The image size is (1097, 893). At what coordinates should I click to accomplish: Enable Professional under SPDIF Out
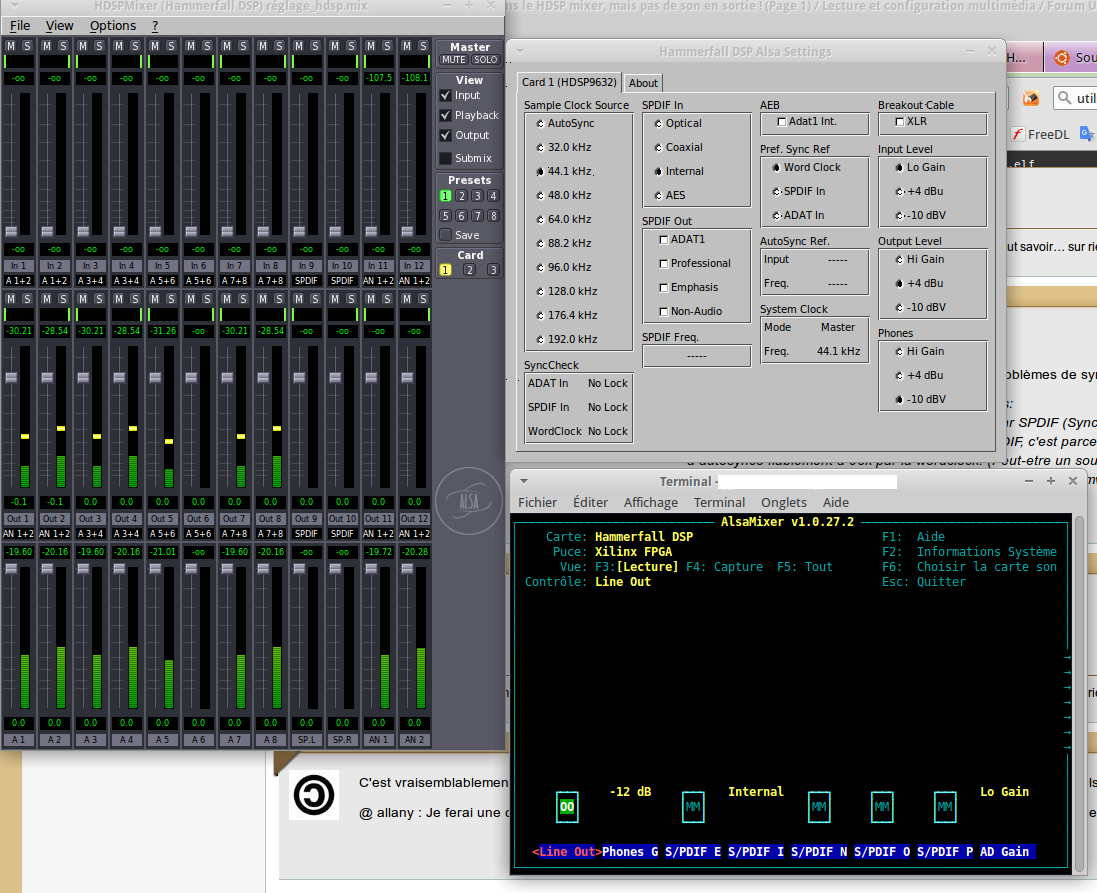664,264
